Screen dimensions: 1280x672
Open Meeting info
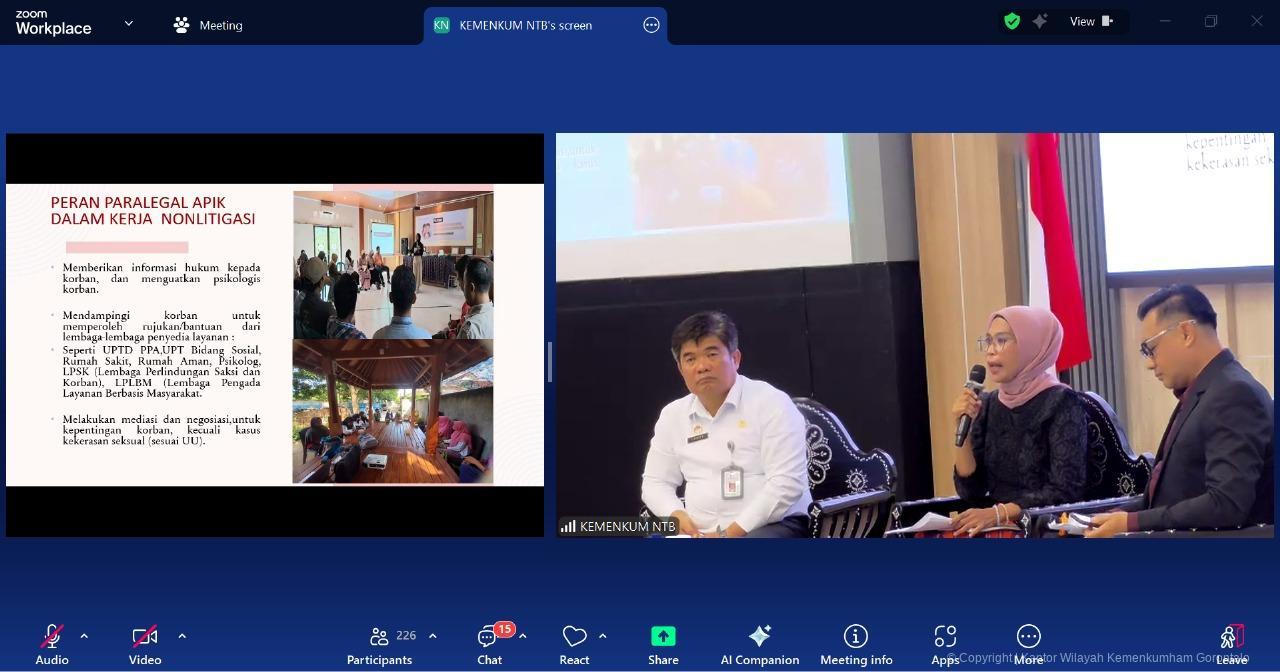[856, 644]
